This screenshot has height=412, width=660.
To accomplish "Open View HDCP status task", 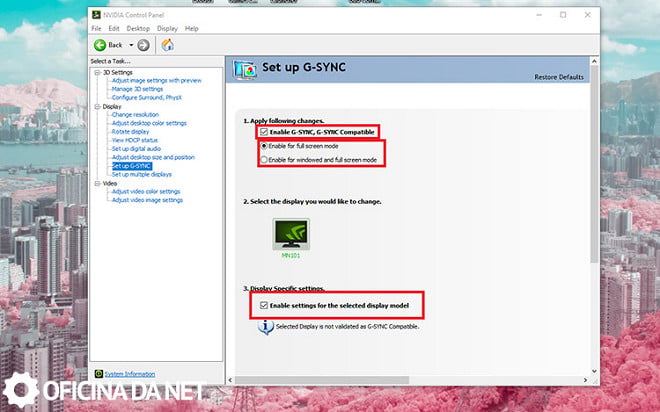I will click(x=135, y=140).
